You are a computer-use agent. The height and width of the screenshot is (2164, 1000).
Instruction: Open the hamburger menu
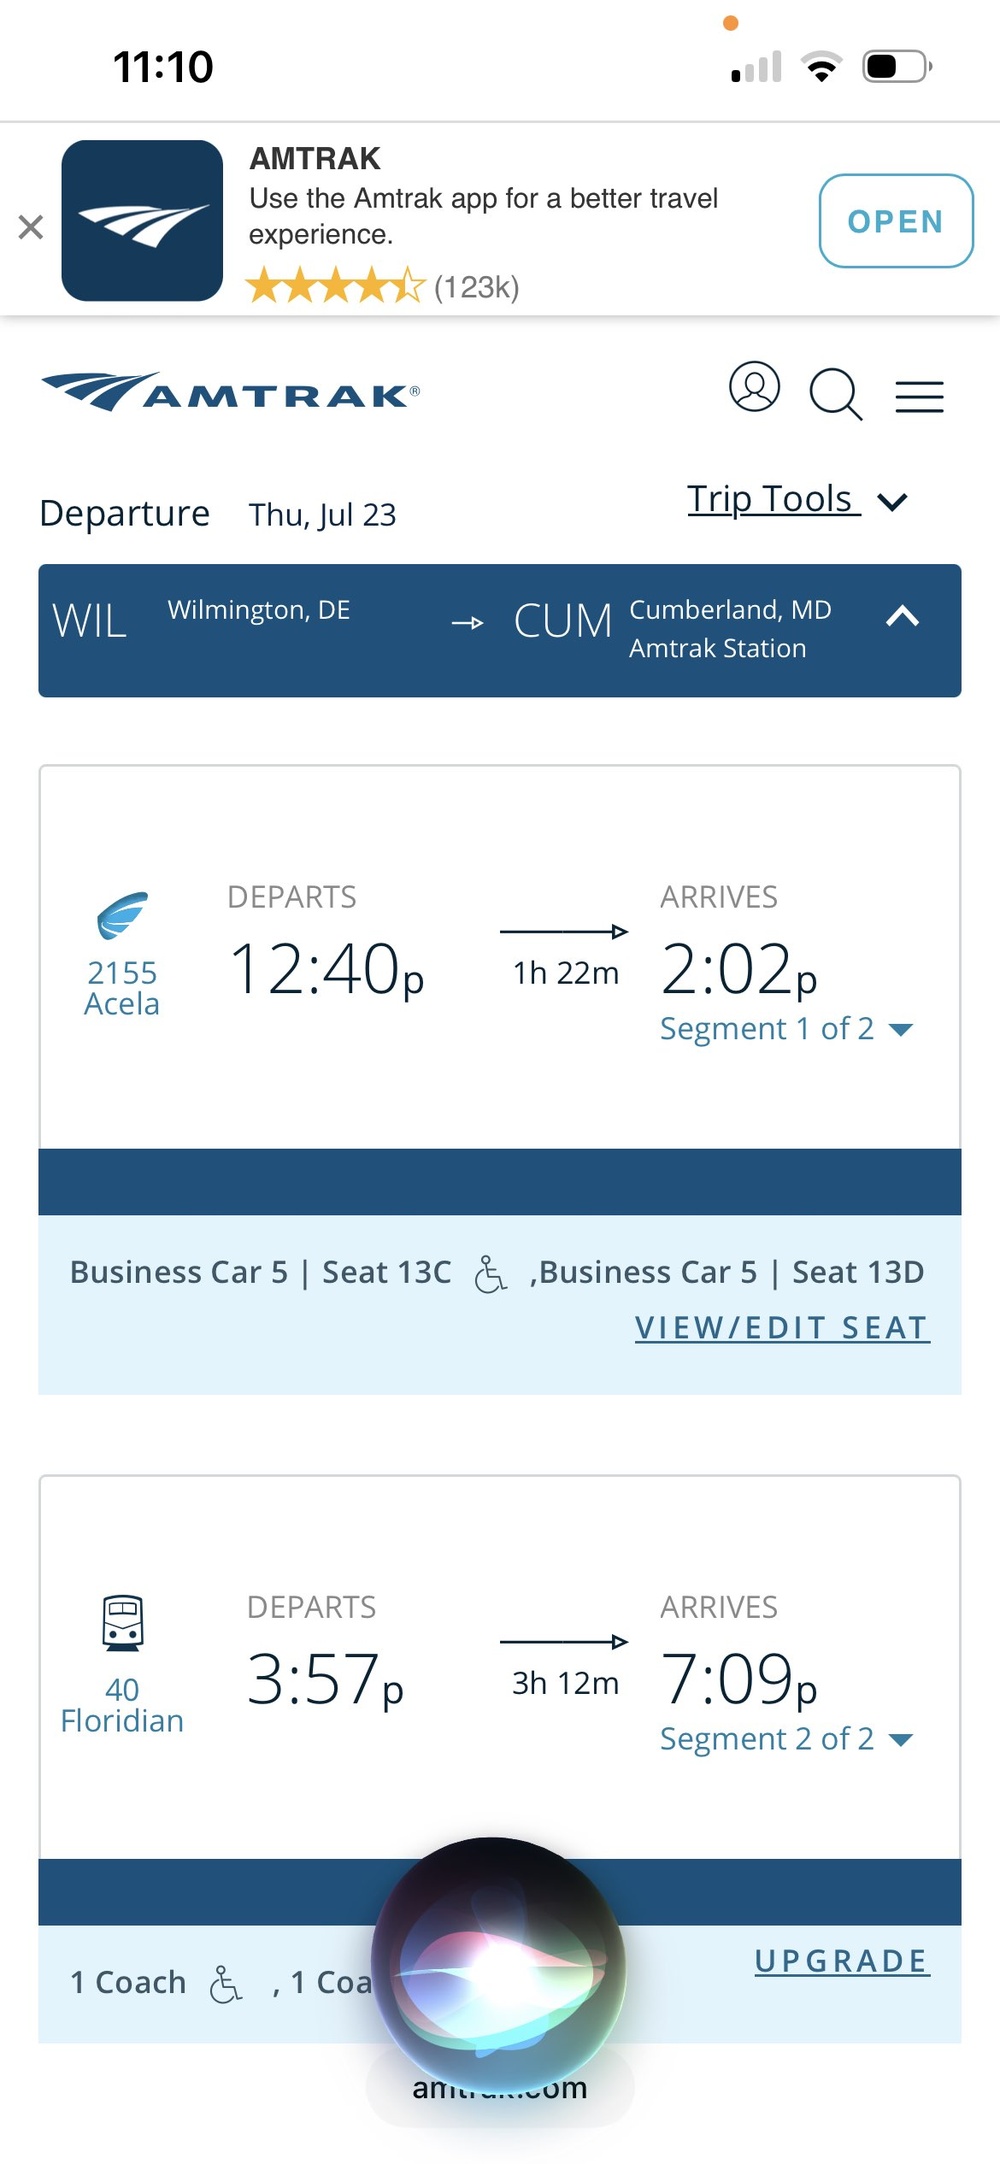[919, 397]
